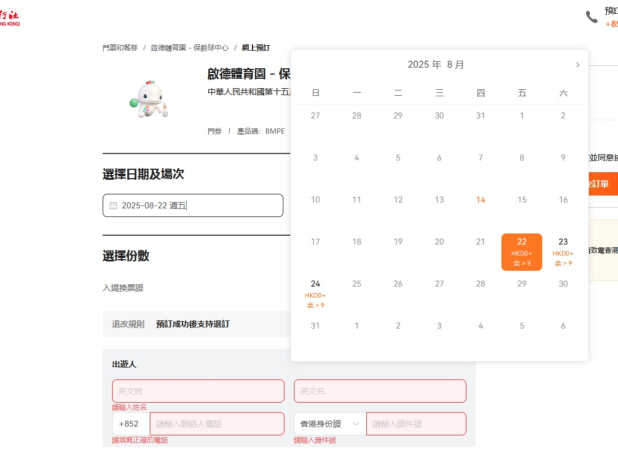Open the date selection field 2025-08-22

coord(193,205)
